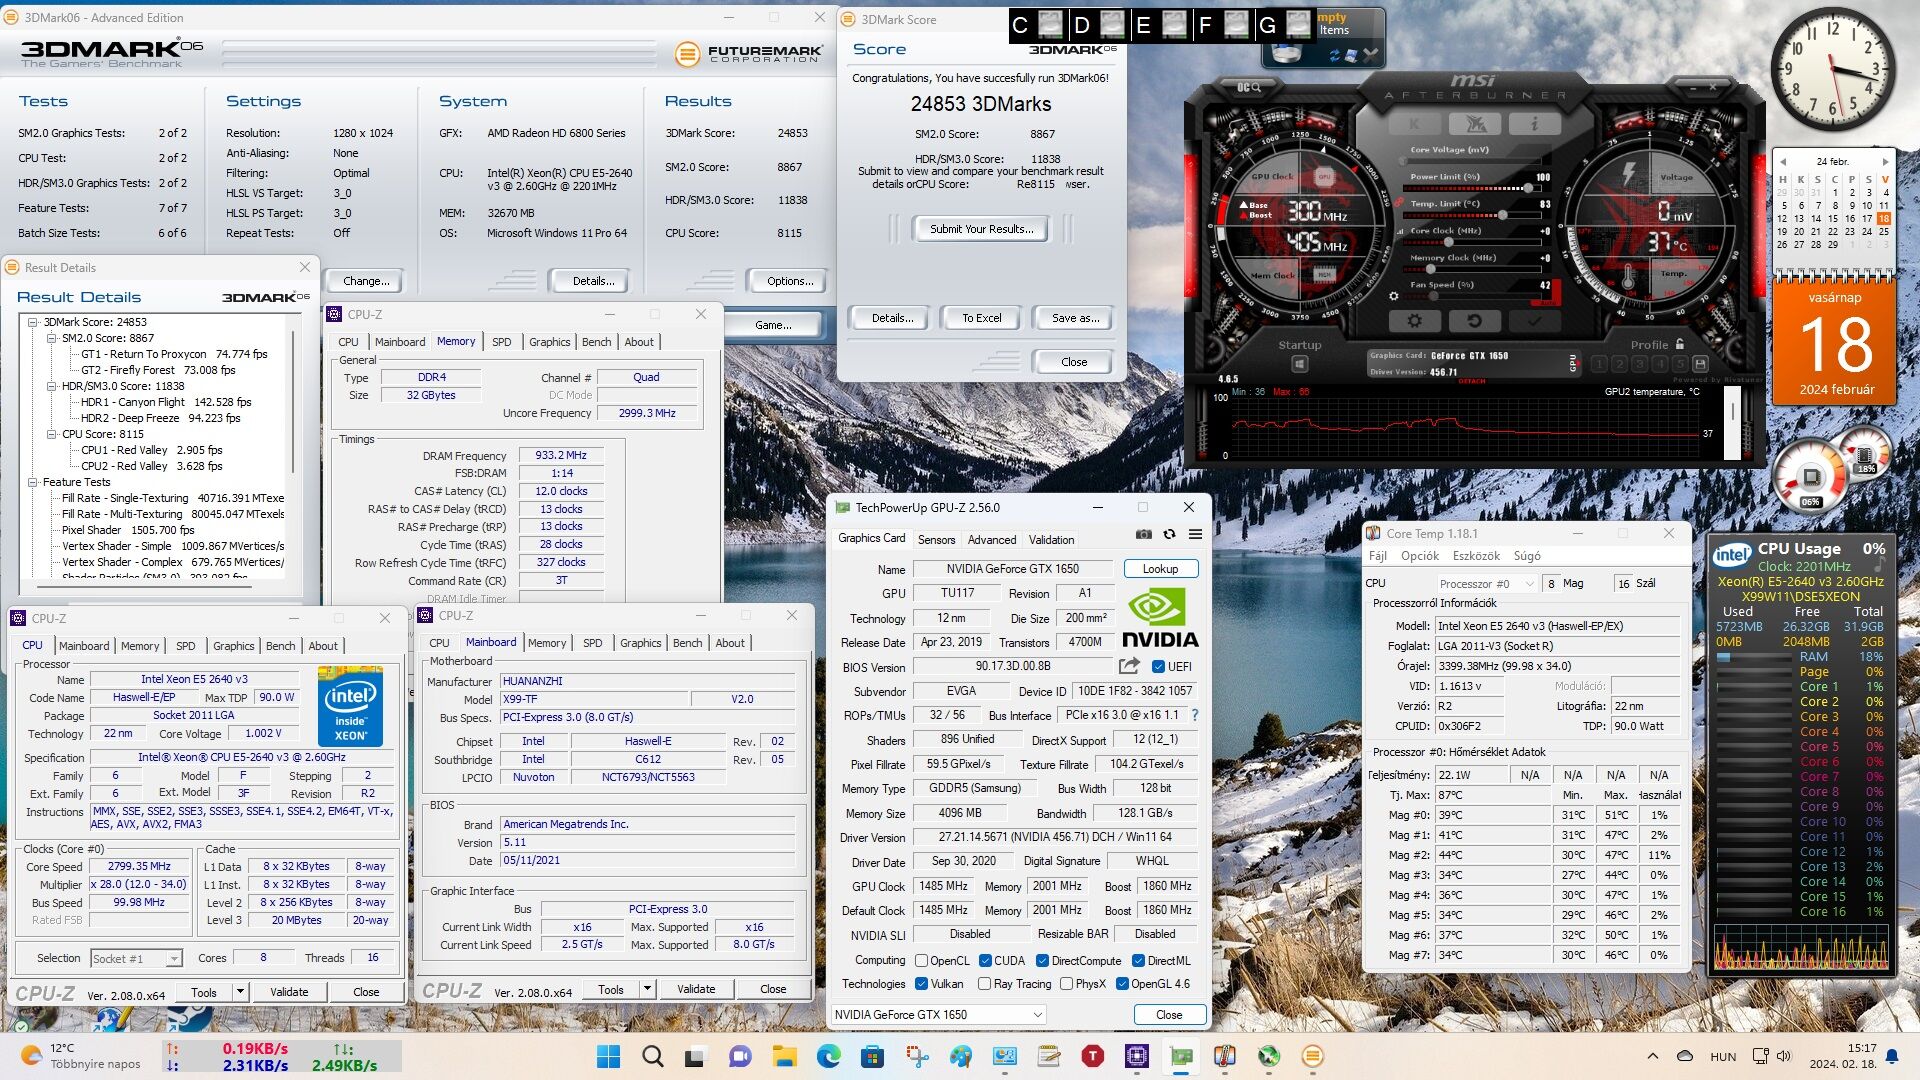This screenshot has width=1920, height=1080.
Task: Launch Microsoft Edge from the taskbar
Action: [x=829, y=1056]
